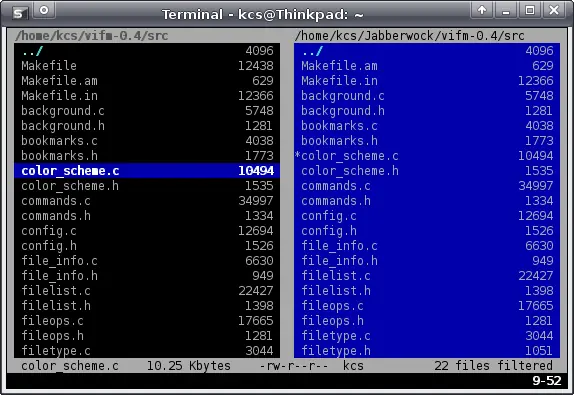This screenshot has width=574, height=395.
Task: Select background.h in the right pane
Action: point(427,111)
